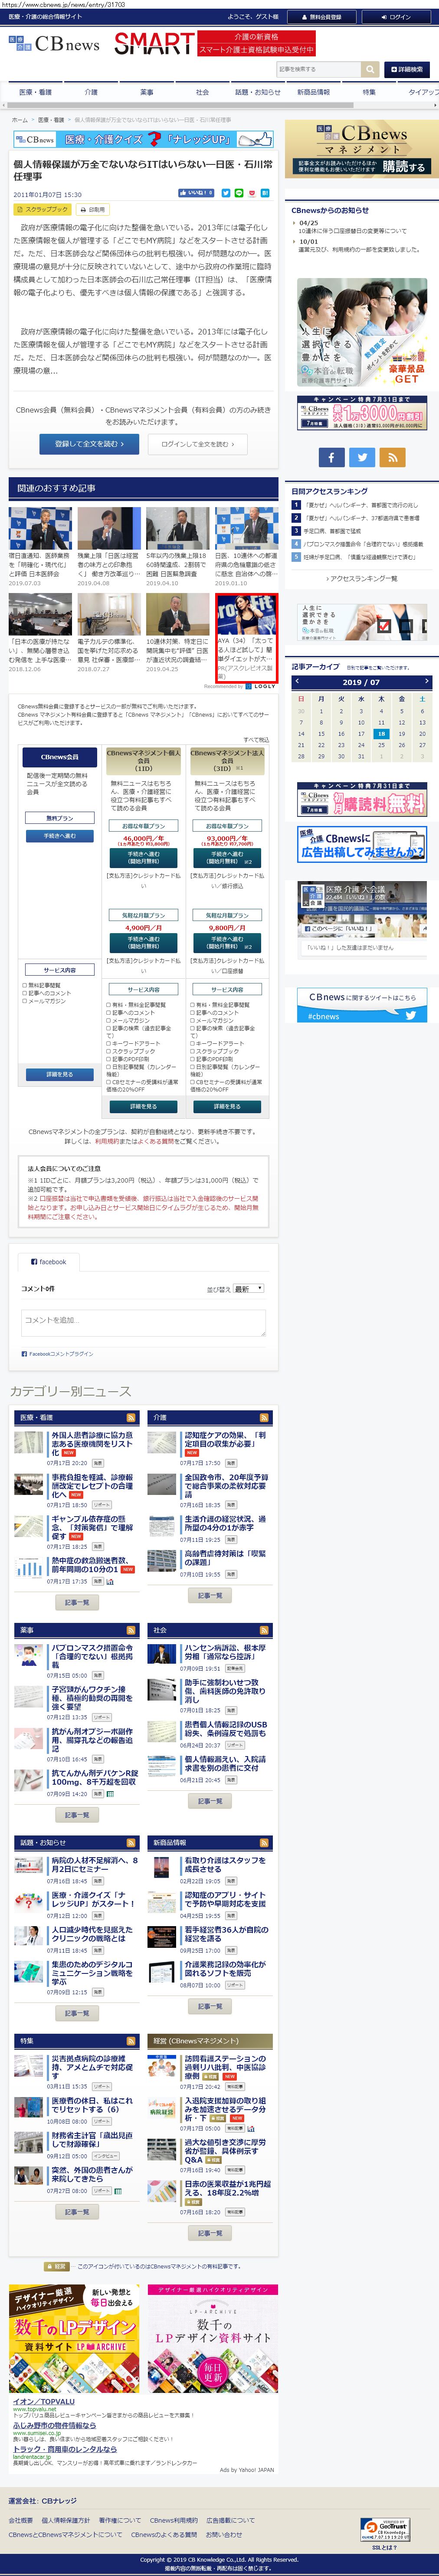The height and width of the screenshot is (2576, 439).
Task: Click 登録して全文を読む button
Action: click(x=89, y=444)
